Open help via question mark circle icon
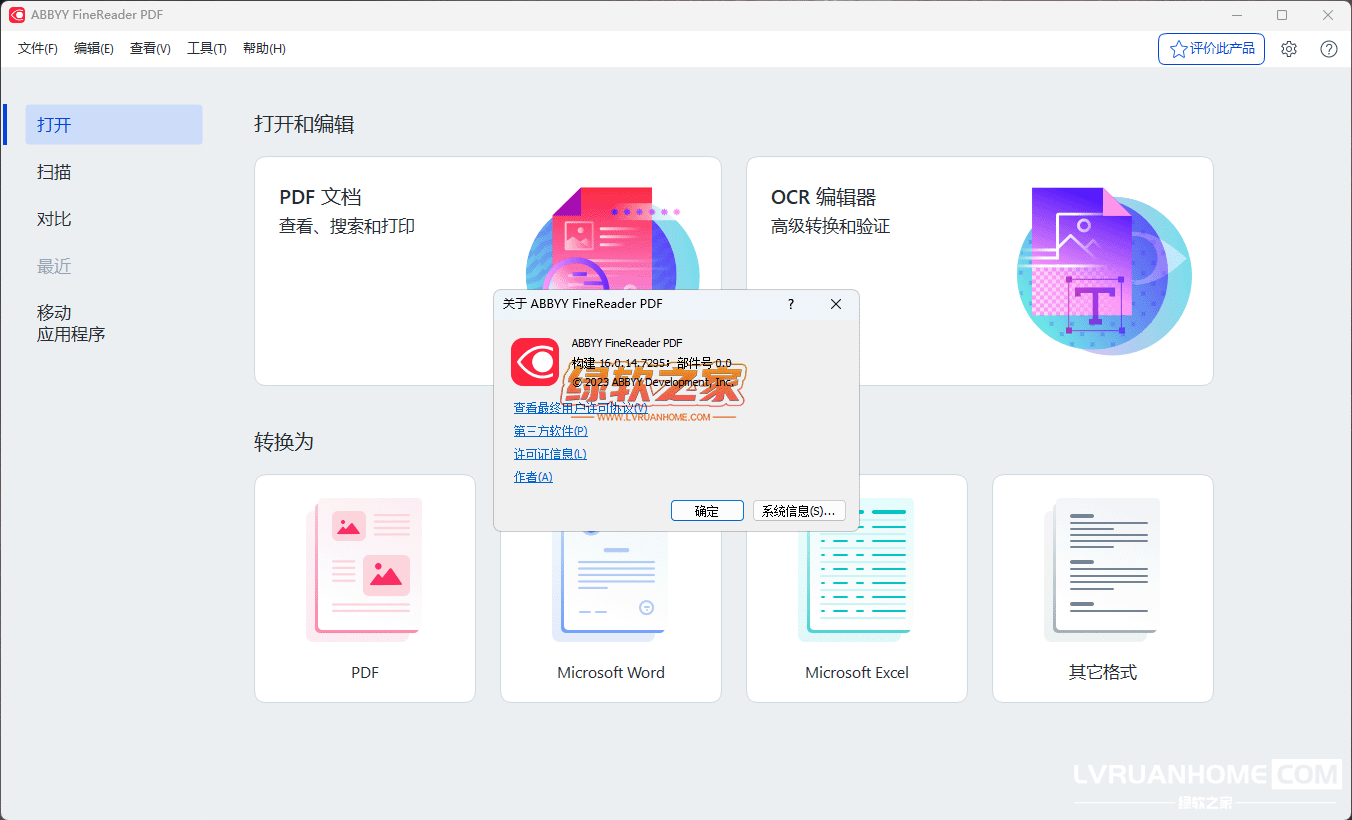 pos(1329,49)
